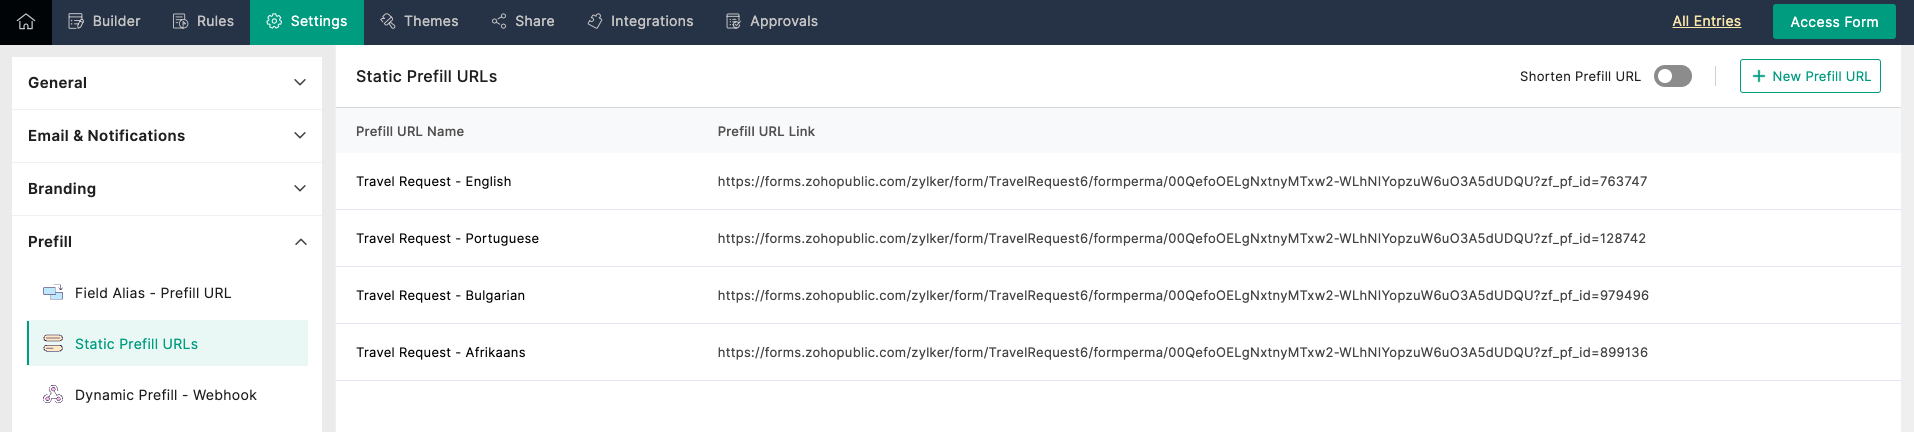The width and height of the screenshot is (1914, 432).
Task: Create a New Prefill URL
Action: [x=1810, y=76]
